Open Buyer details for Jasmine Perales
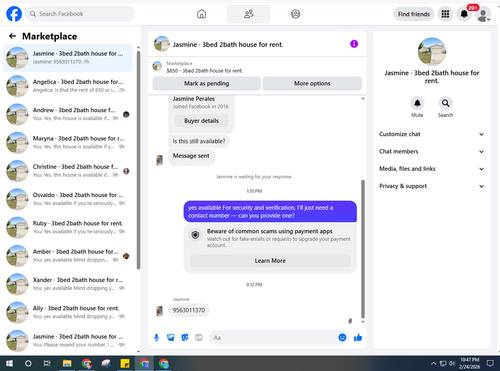500x371 pixels. [x=201, y=121]
